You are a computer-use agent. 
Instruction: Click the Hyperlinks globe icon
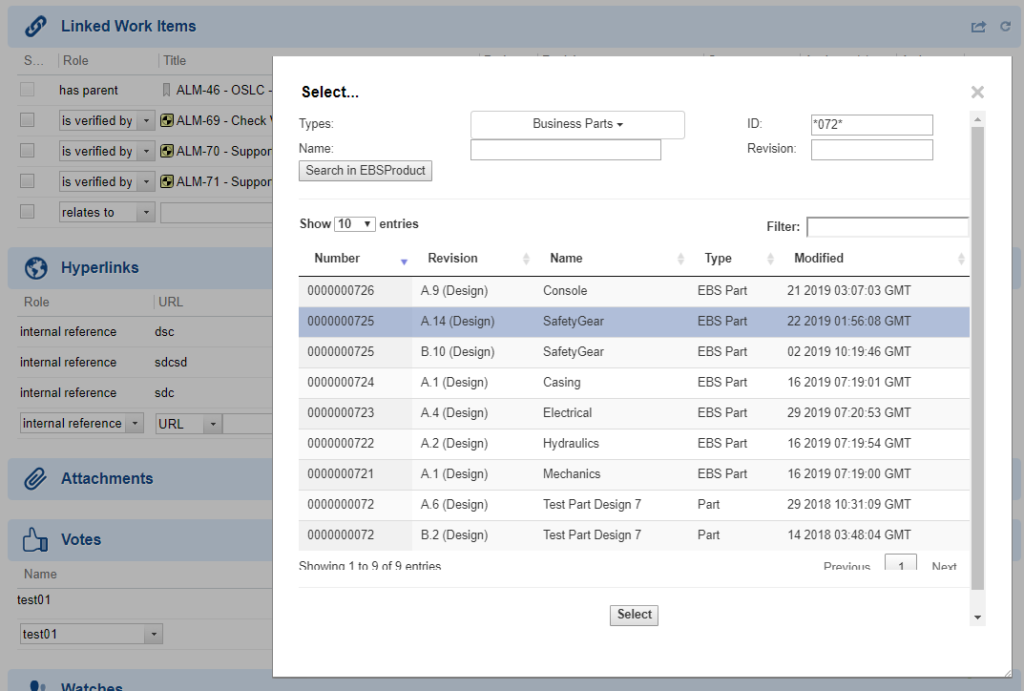point(36,268)
